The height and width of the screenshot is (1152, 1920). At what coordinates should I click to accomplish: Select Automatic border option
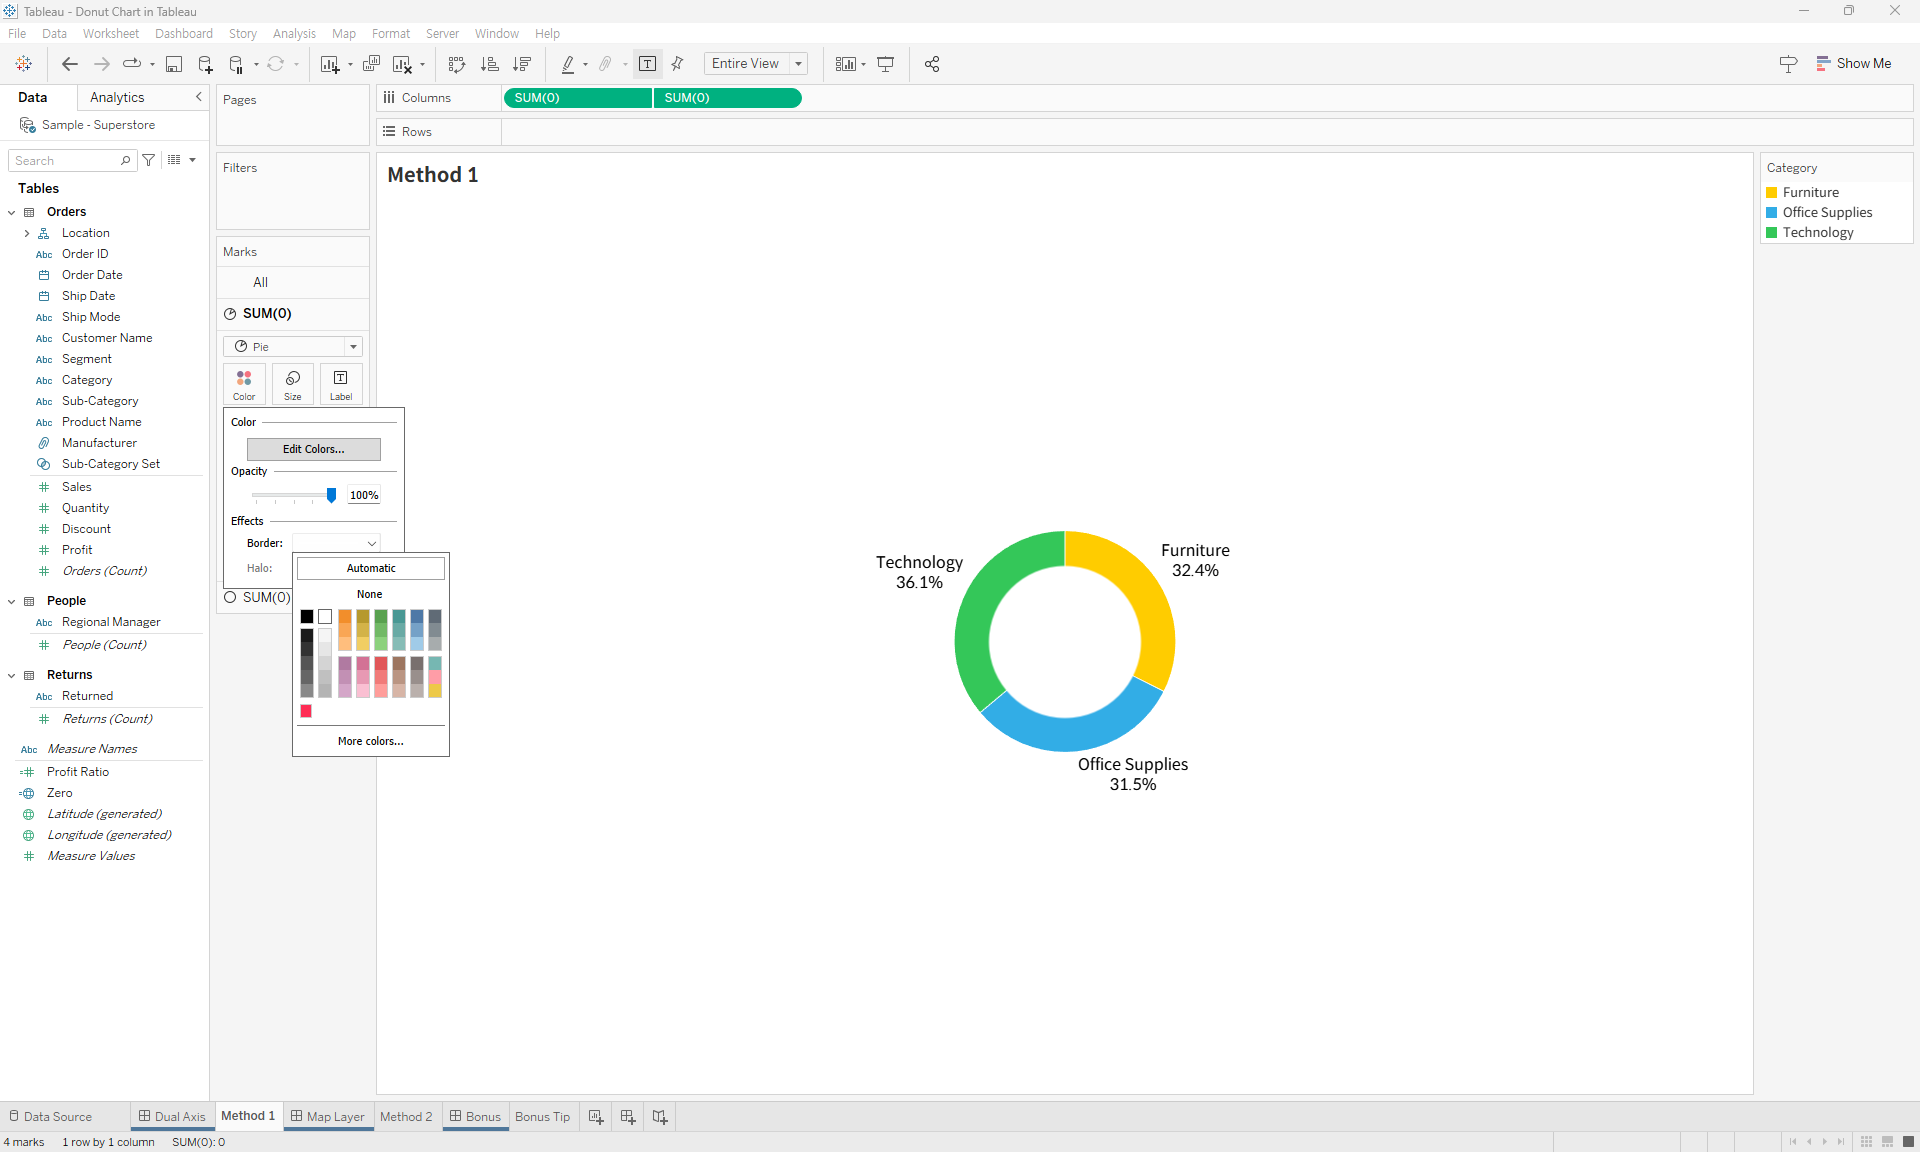coord(369,567)
